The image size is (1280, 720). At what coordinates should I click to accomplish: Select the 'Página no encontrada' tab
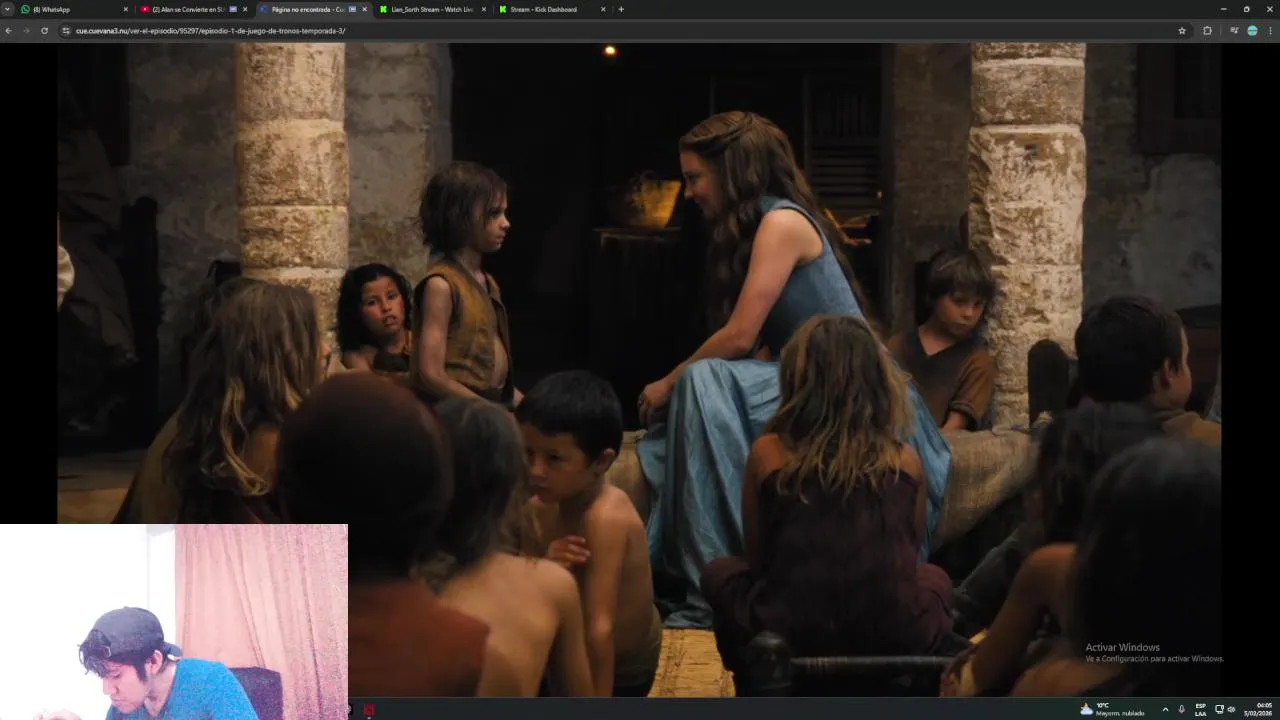[x=312, y=9]
